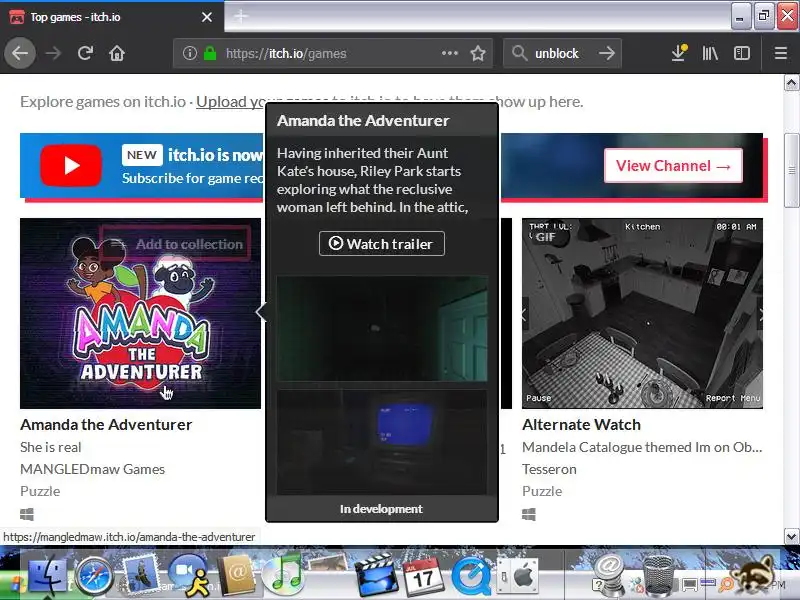800x600 pixels.
Task: Click the forward navigation arrow
Action: pos(53,53)
